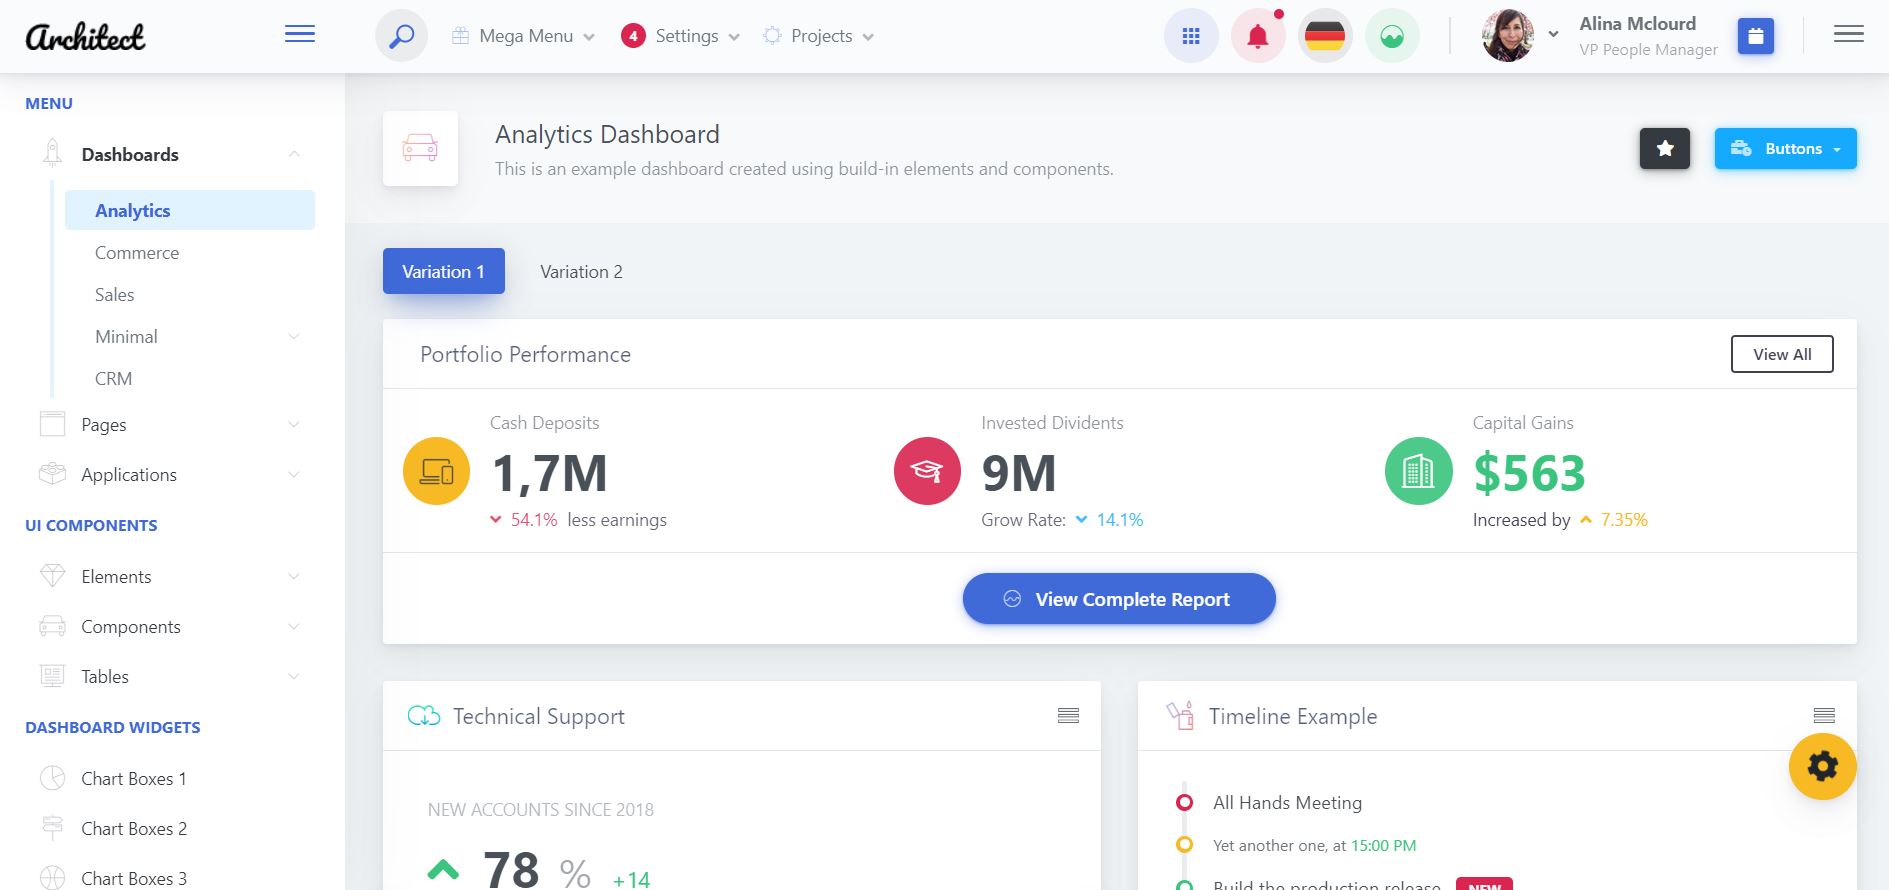The height and width of the screenshot is (890, 1889).
Task: Click the Technical Support card menu icon
Action: (1068, 716)
